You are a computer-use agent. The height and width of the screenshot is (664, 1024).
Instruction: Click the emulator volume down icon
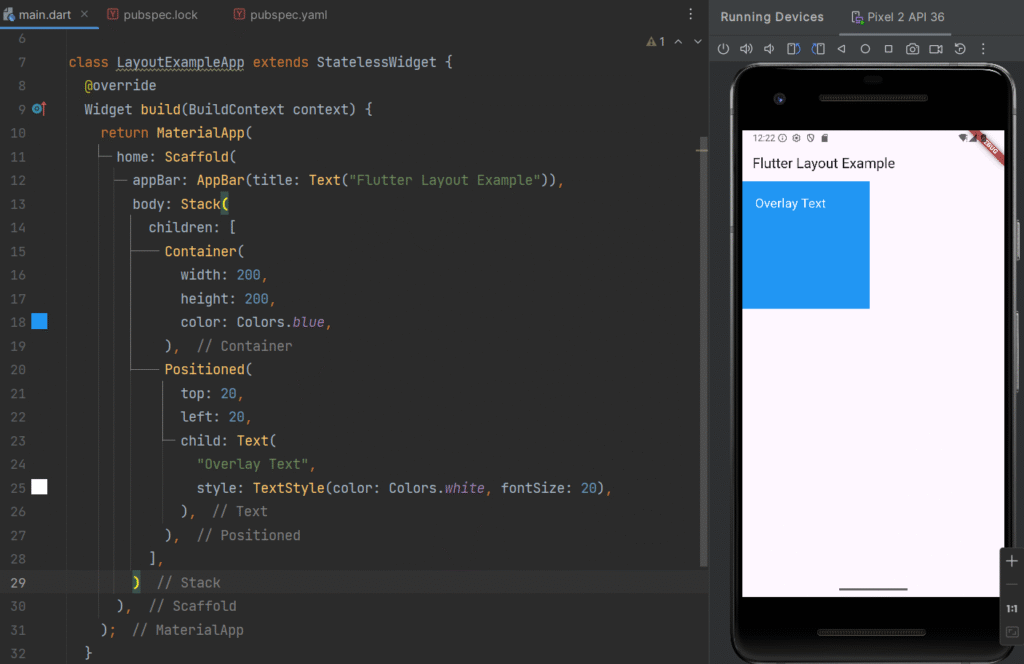tap(769, 49)
